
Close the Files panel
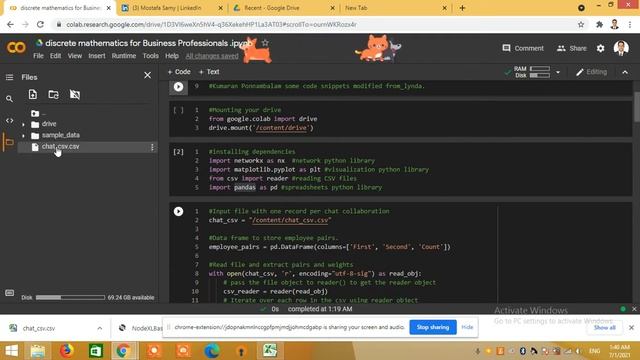click(x=147, y=76)
